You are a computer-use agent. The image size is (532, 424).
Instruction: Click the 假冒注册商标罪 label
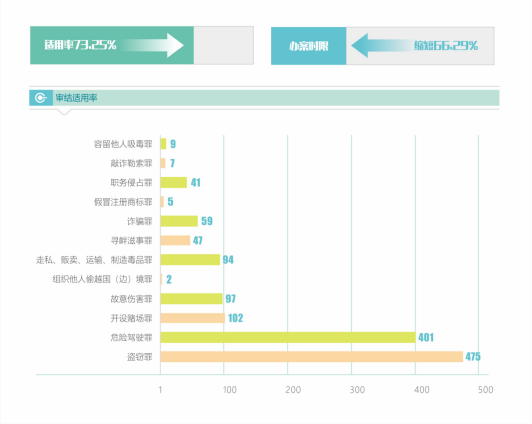(123, 202)
